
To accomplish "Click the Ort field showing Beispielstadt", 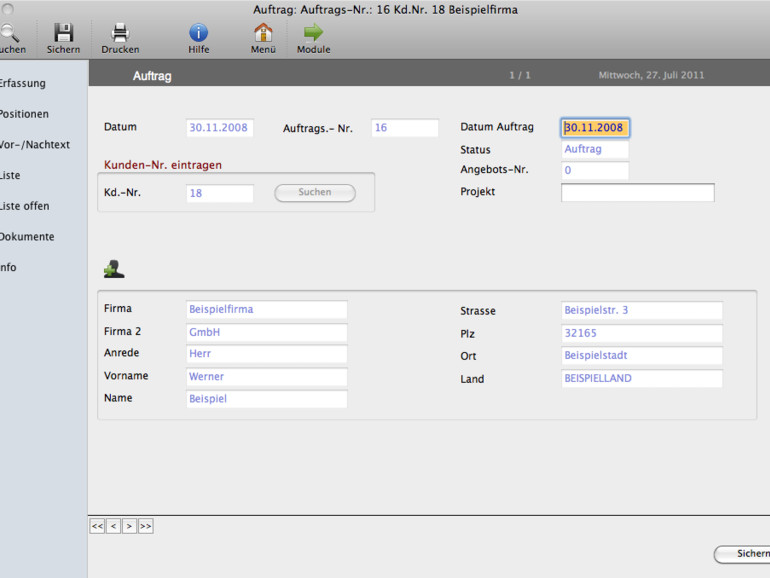I will click(x=641, y=356).
